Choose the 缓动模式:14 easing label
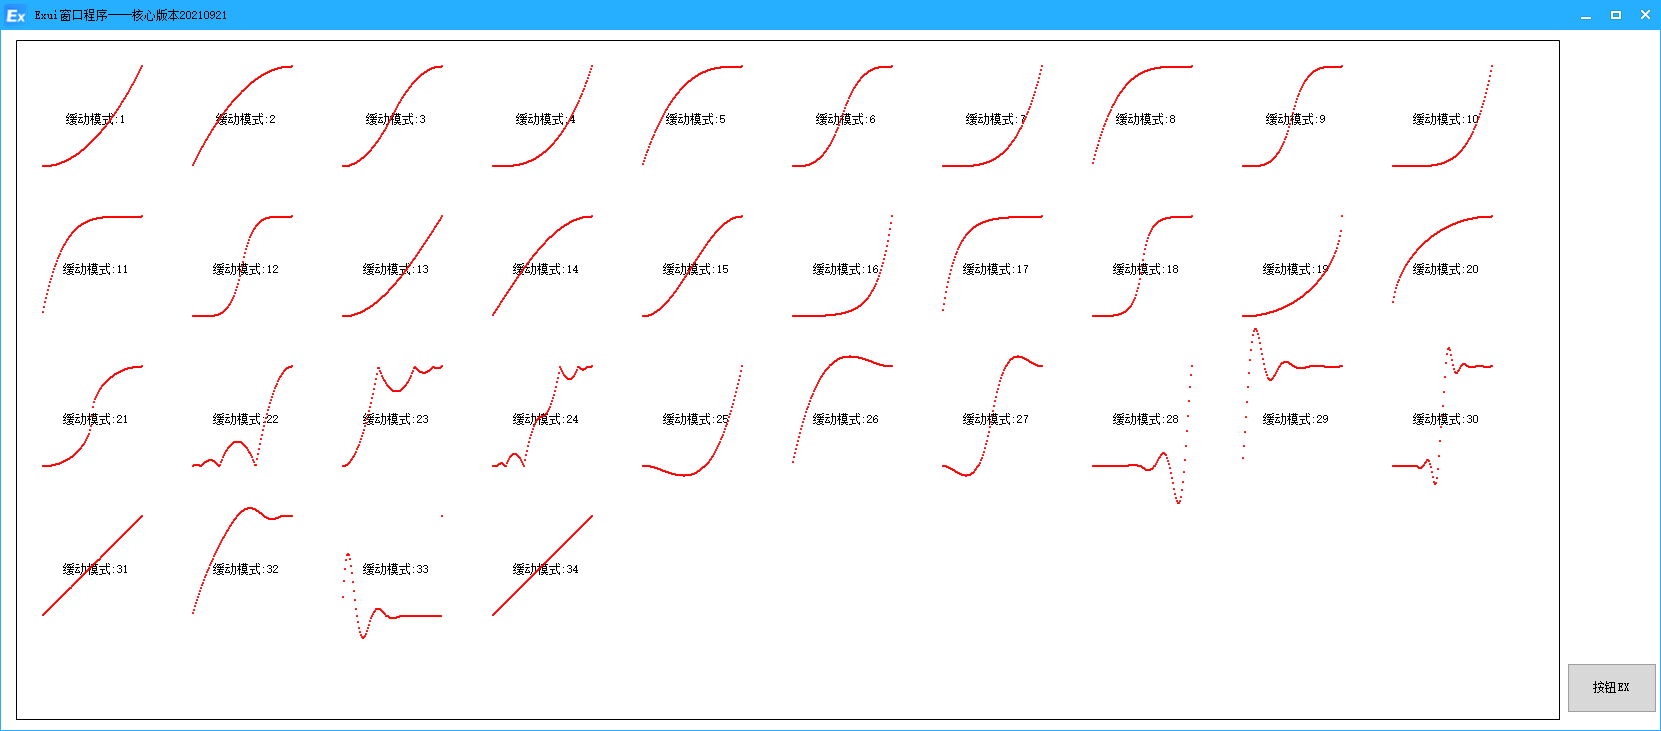 tap(546, 269)
